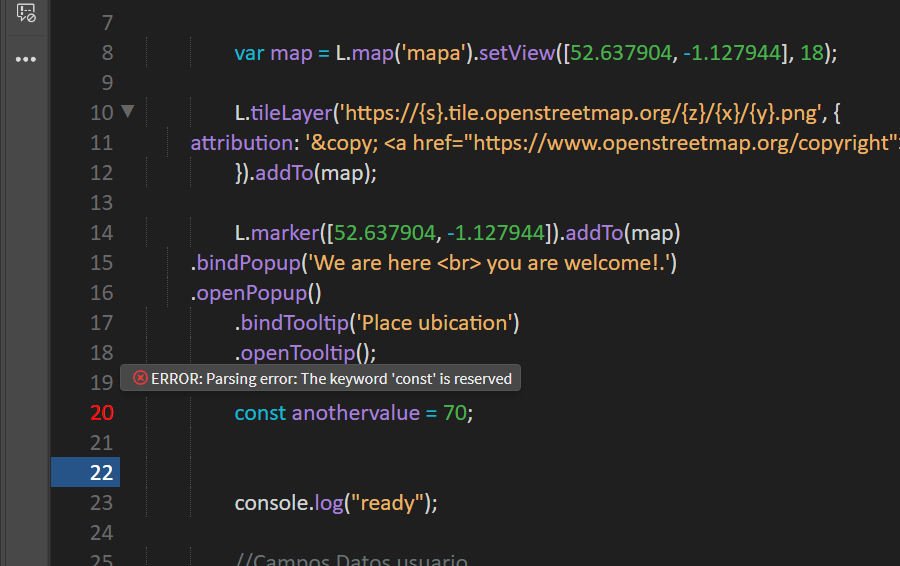
Task: Click the comment/inspection icon in the sidebar
Action: pos(26,12)
